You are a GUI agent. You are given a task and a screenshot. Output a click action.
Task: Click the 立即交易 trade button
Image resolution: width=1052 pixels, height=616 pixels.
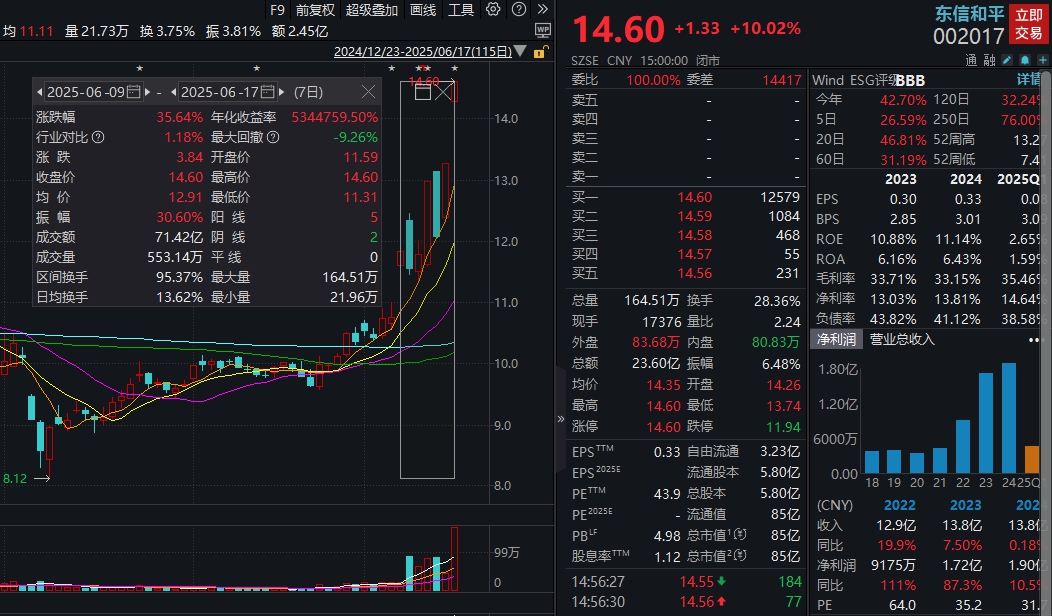click(x=1029, y=24)
